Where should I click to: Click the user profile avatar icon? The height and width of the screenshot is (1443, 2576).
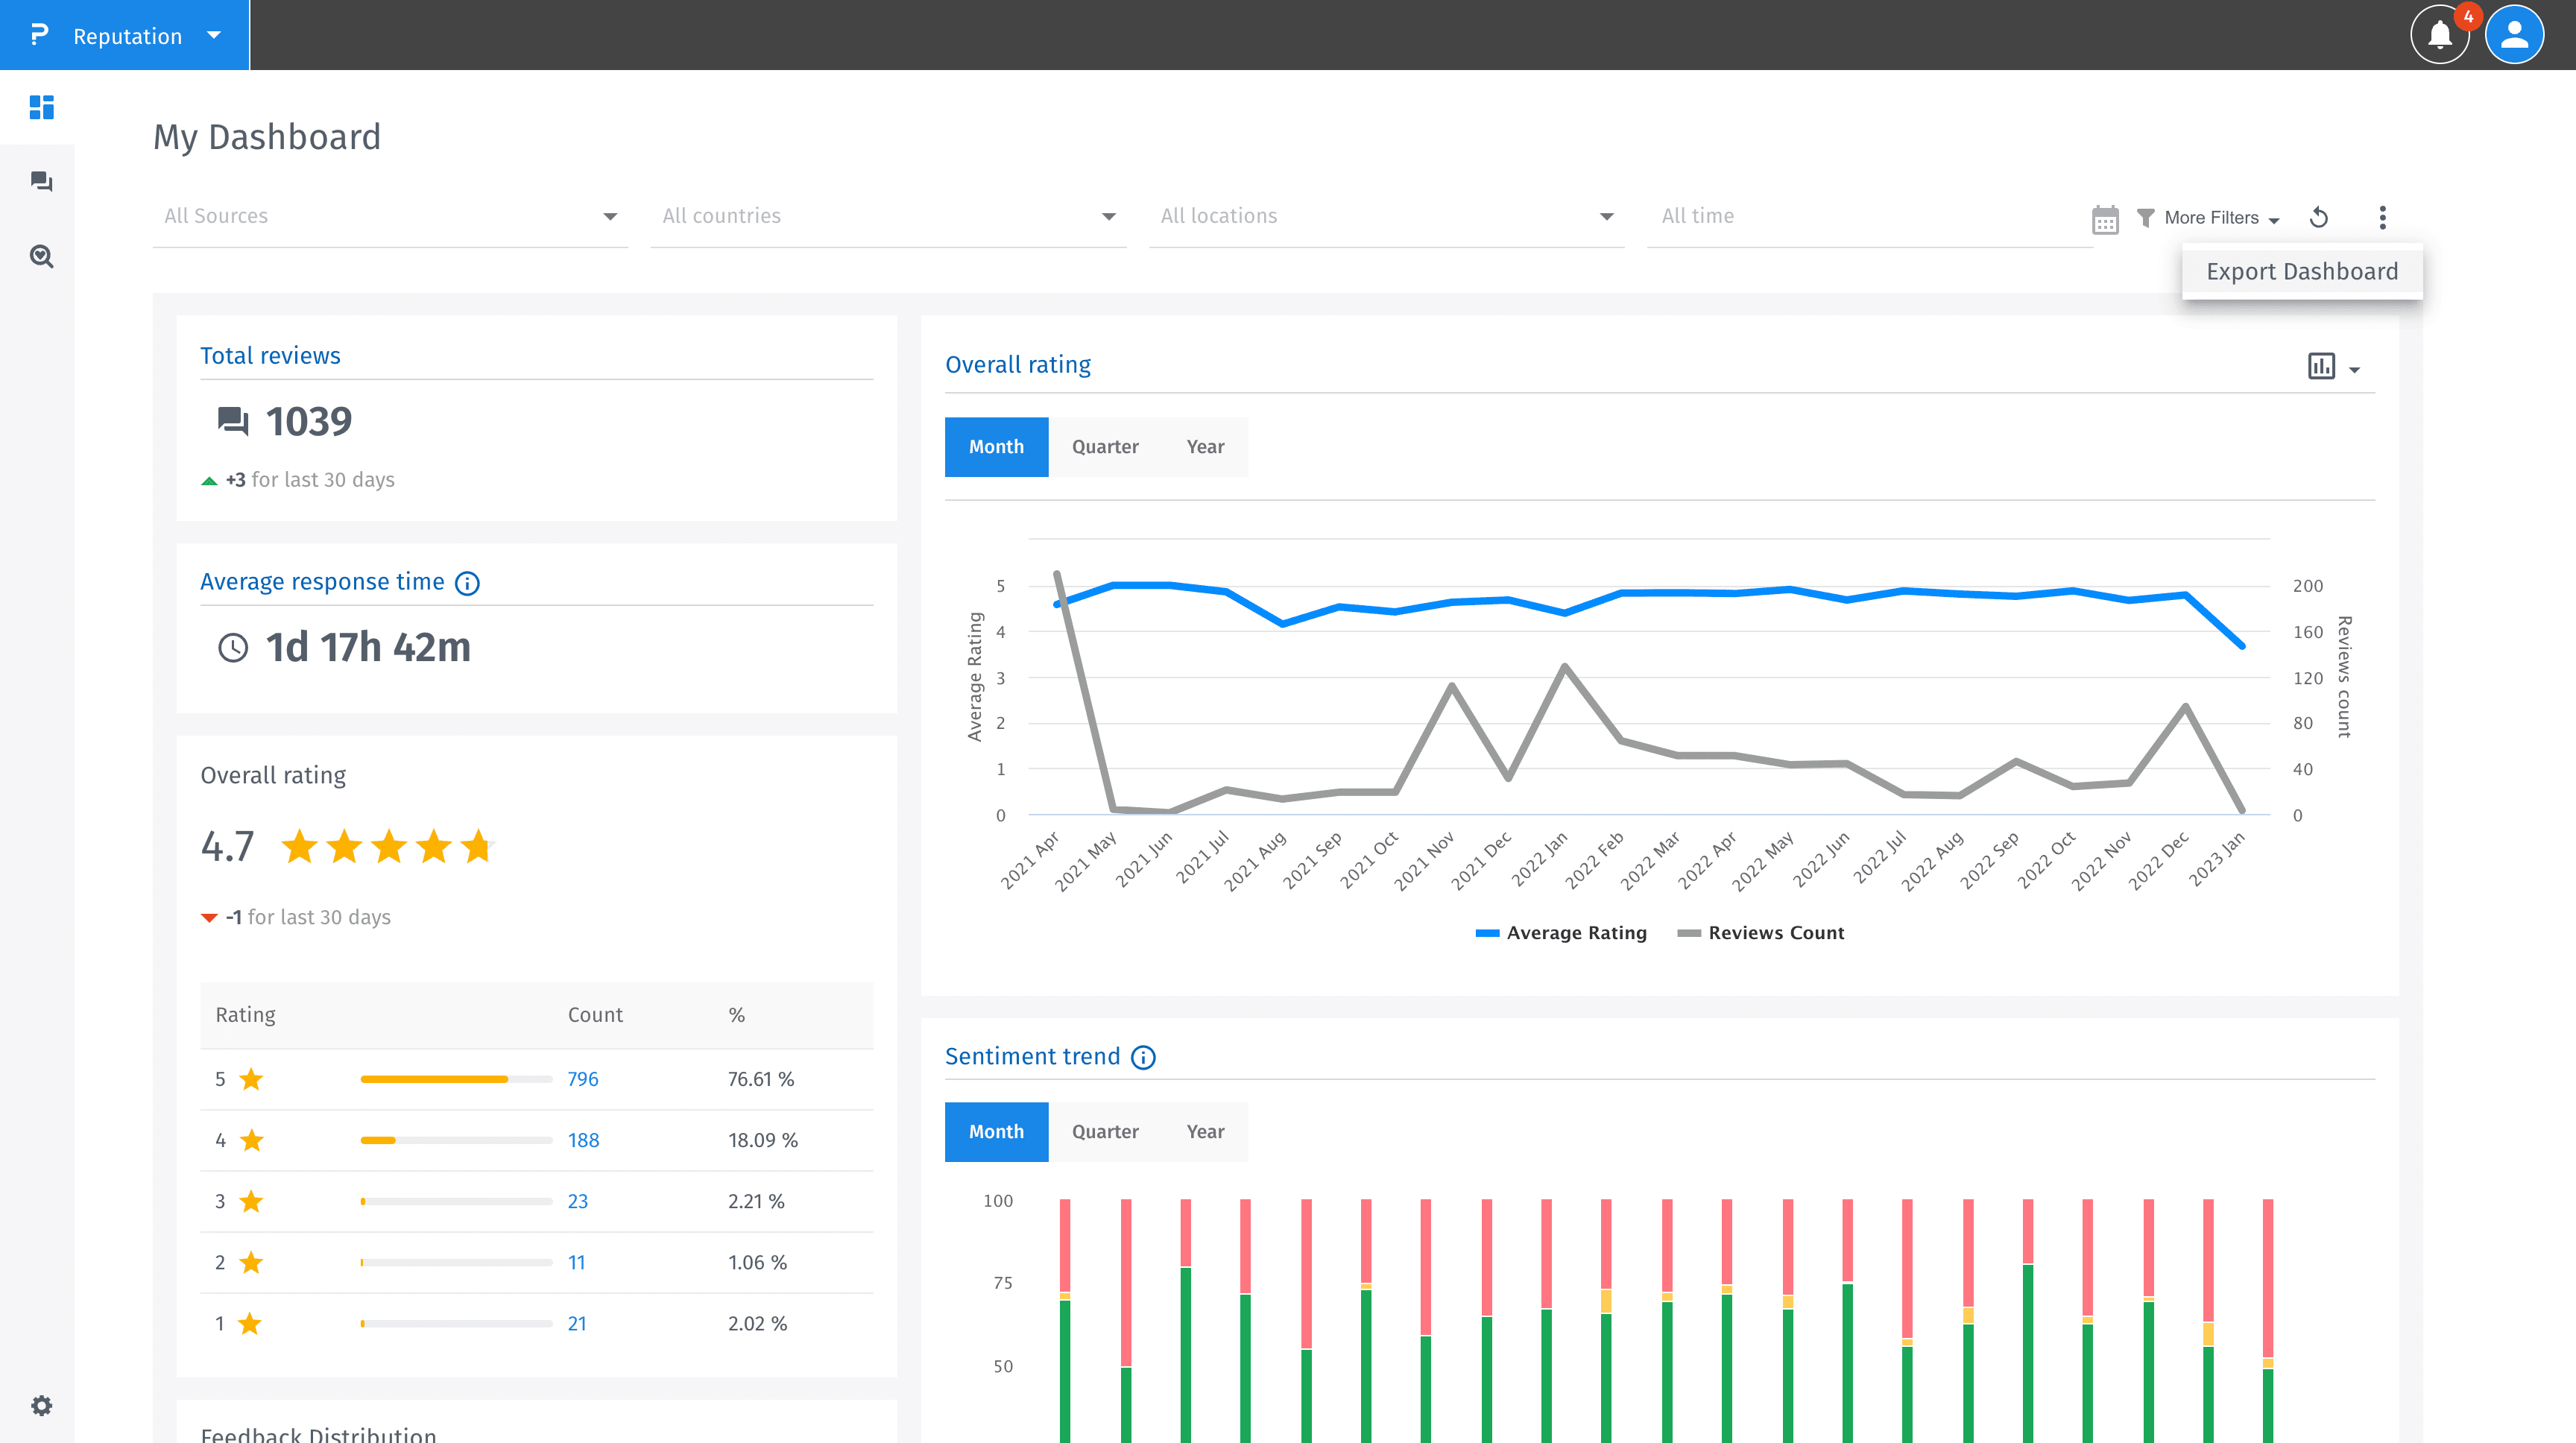pos(2514,35)
